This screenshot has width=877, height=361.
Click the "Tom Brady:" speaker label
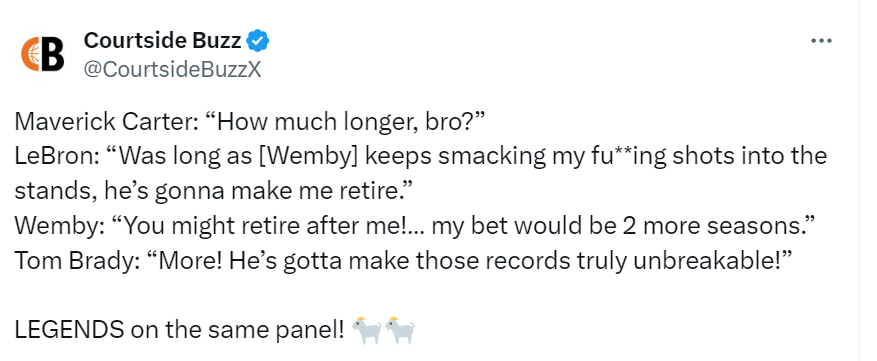[76, 261]
